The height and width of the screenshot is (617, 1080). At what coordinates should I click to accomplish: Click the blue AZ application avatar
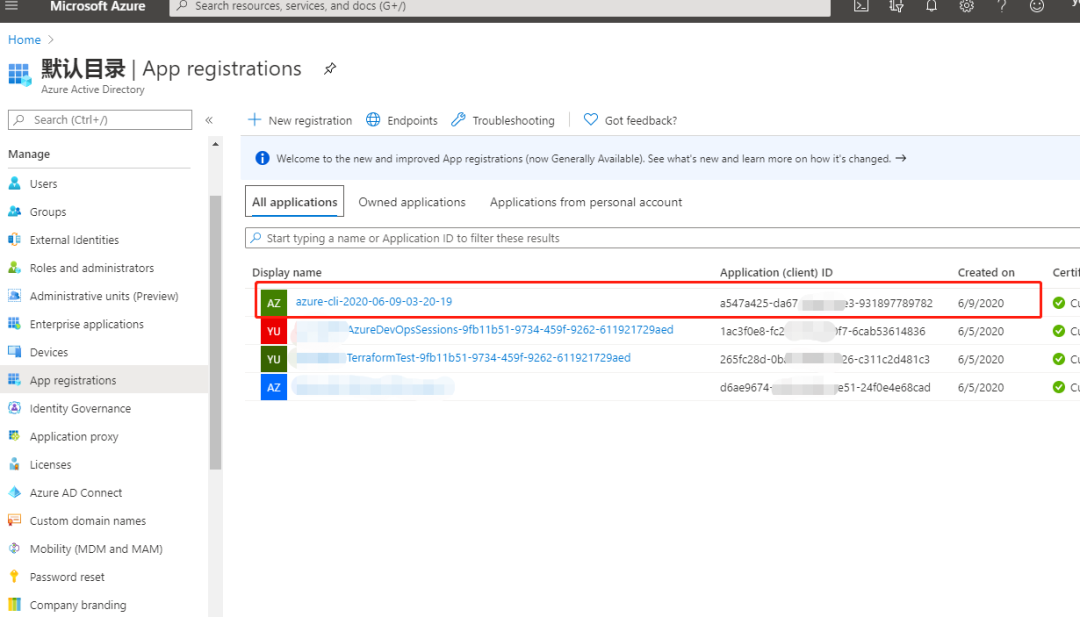[x=273, y=387]
